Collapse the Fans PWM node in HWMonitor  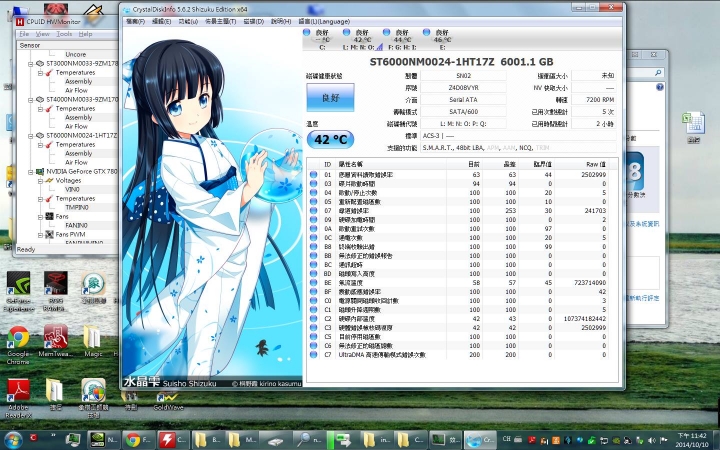[40, 234]
